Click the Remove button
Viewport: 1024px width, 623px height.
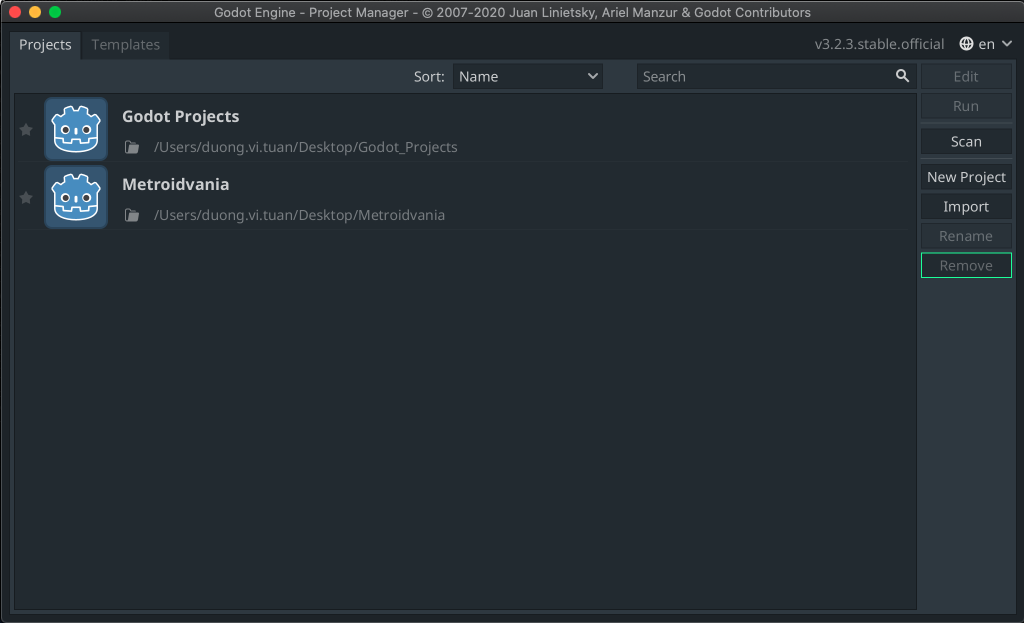pos(966,265)
